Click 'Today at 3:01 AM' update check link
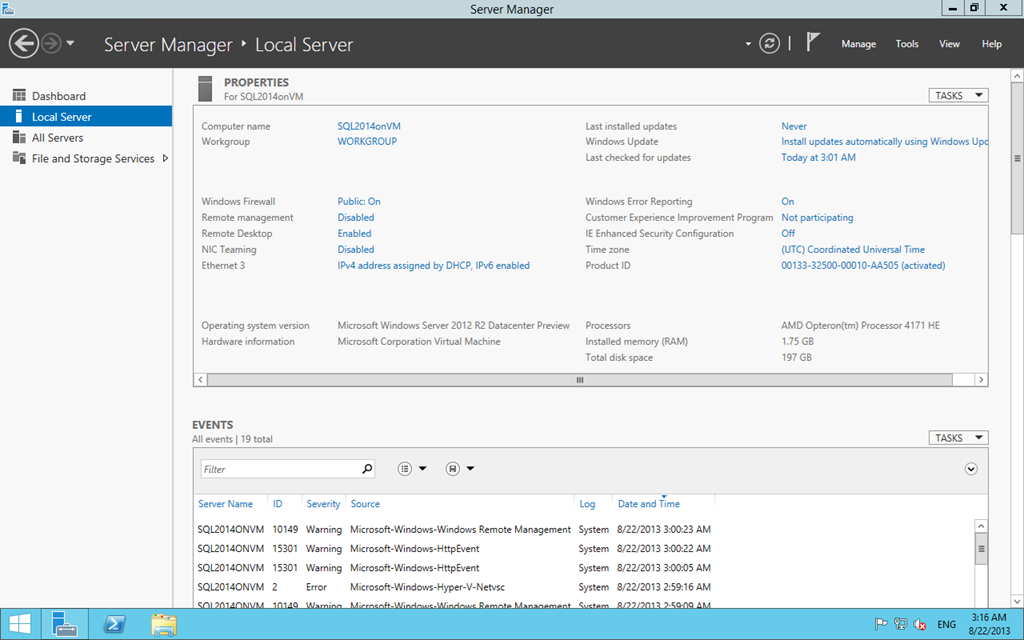Image resolution: width=1024 pixels, height=640 pixels. point(818,157)
